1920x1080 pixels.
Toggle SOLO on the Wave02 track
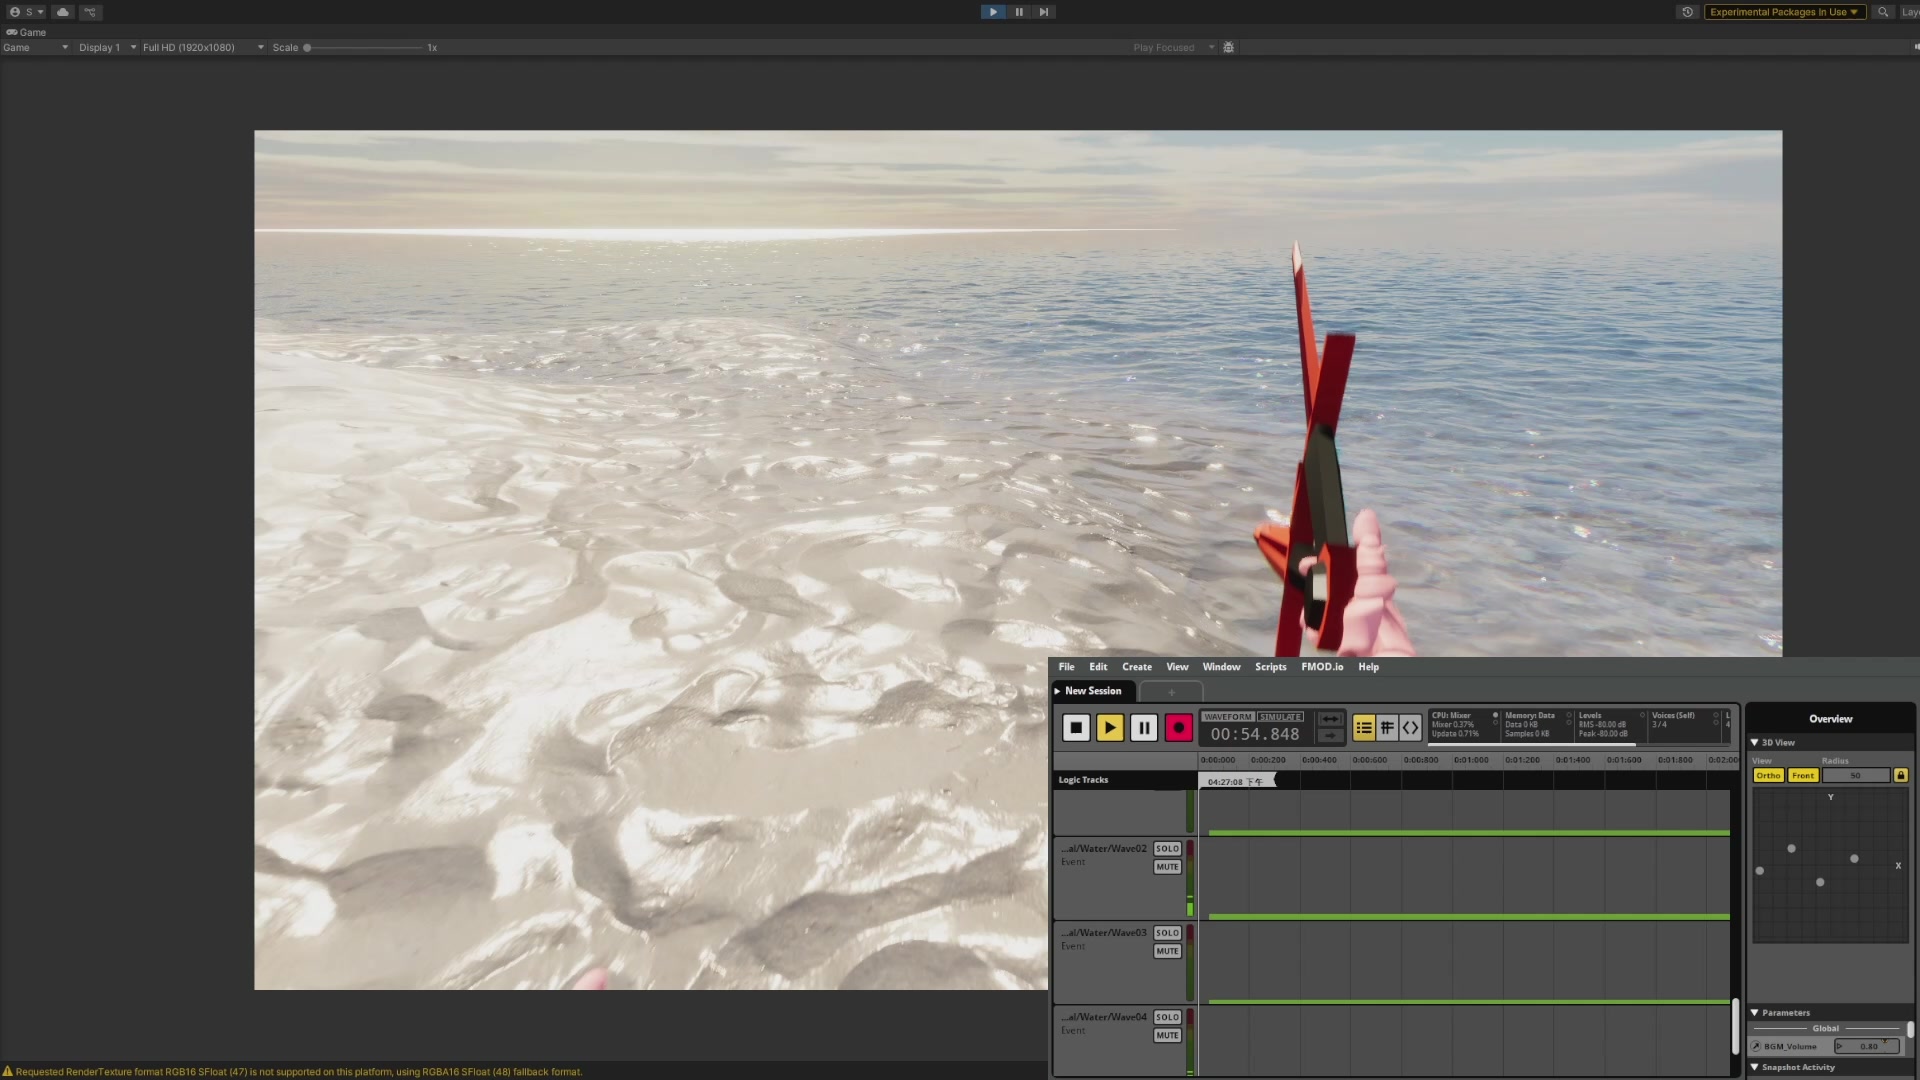(x=1167, y=849)
